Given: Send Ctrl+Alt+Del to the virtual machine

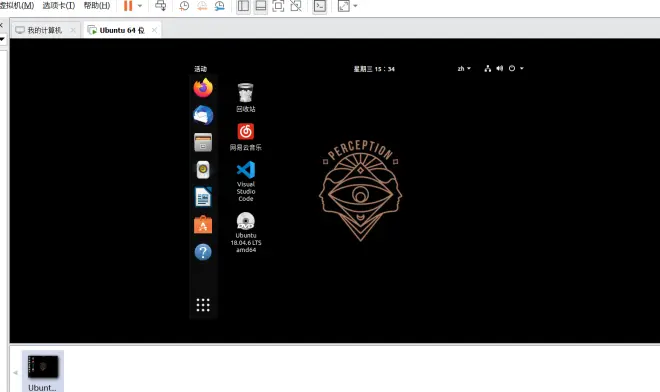Looking at the screenshot, I should click(x=161, y=6).
